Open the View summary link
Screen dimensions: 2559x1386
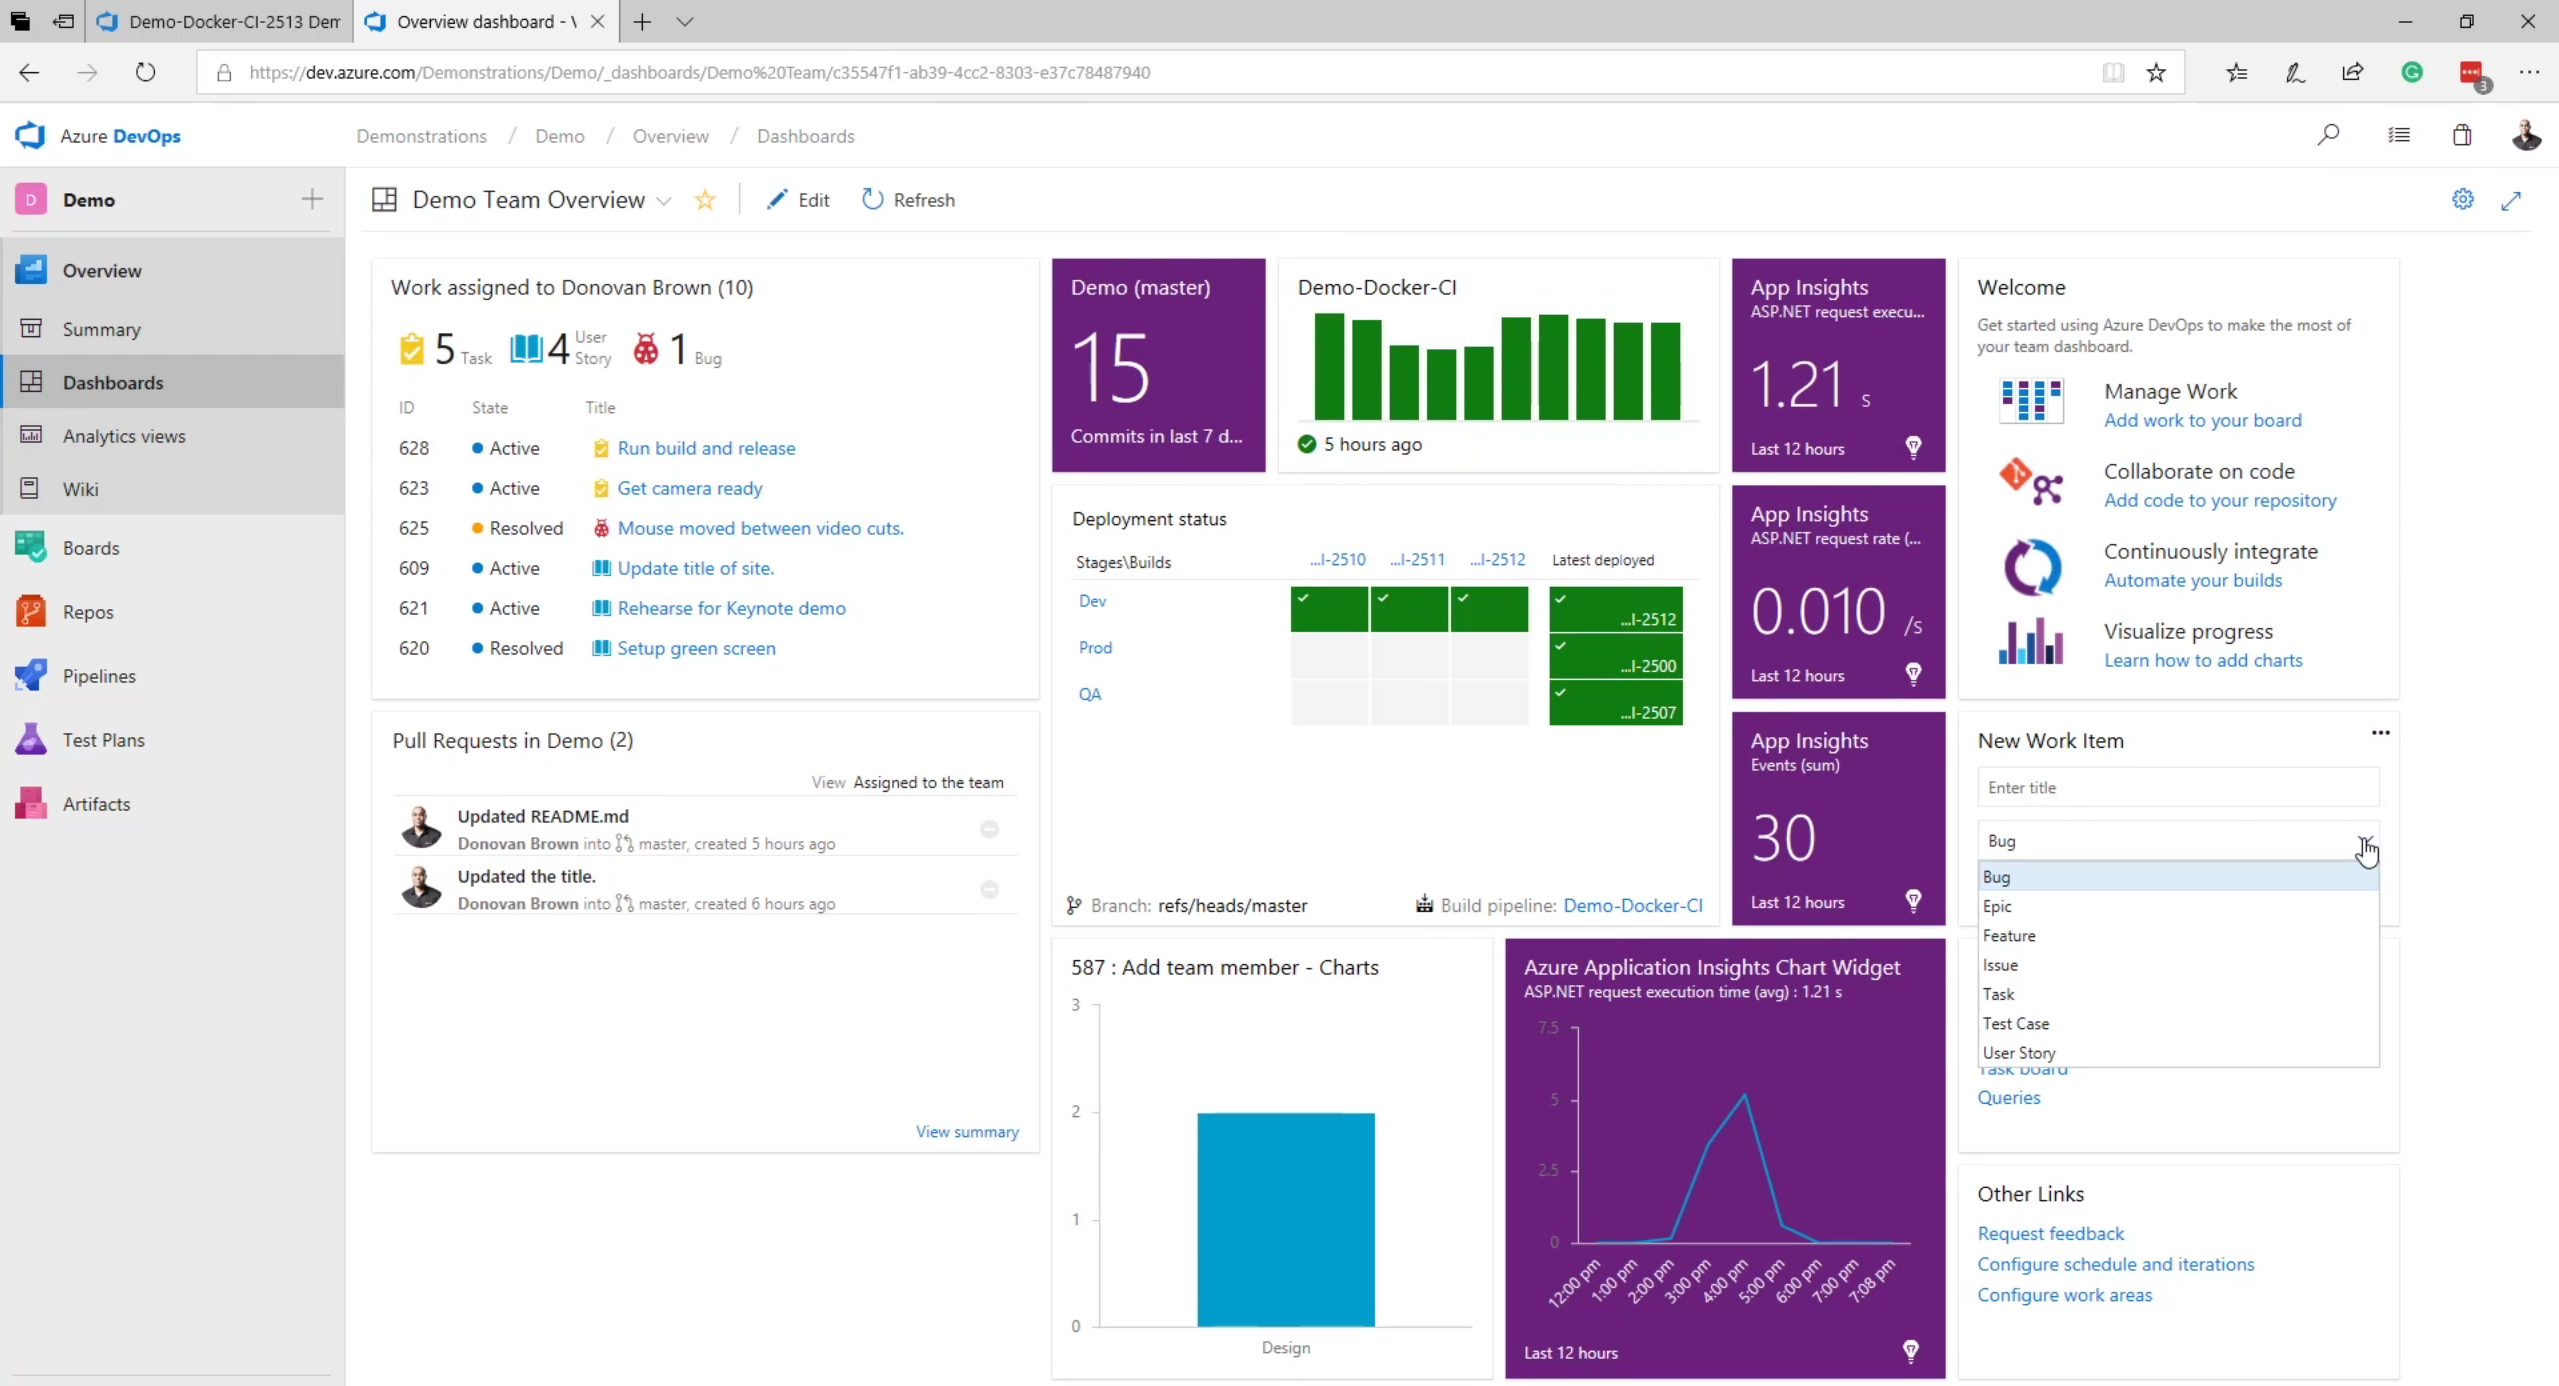(x=967, y=1131)
